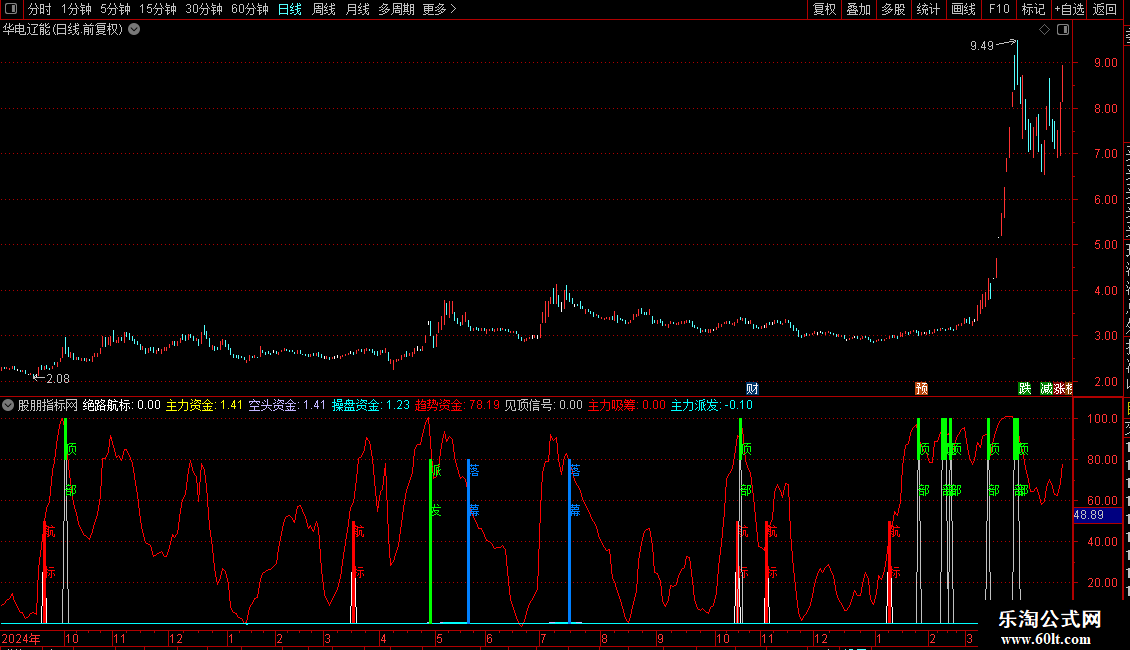Switch to 周线 weekly chart
The width and height of the screenshot is (1130, 650).
tap(324, 9)
